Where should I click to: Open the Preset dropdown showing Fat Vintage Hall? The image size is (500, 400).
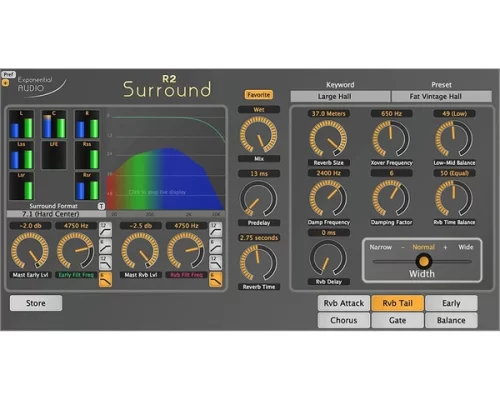[x=442, y=96]
